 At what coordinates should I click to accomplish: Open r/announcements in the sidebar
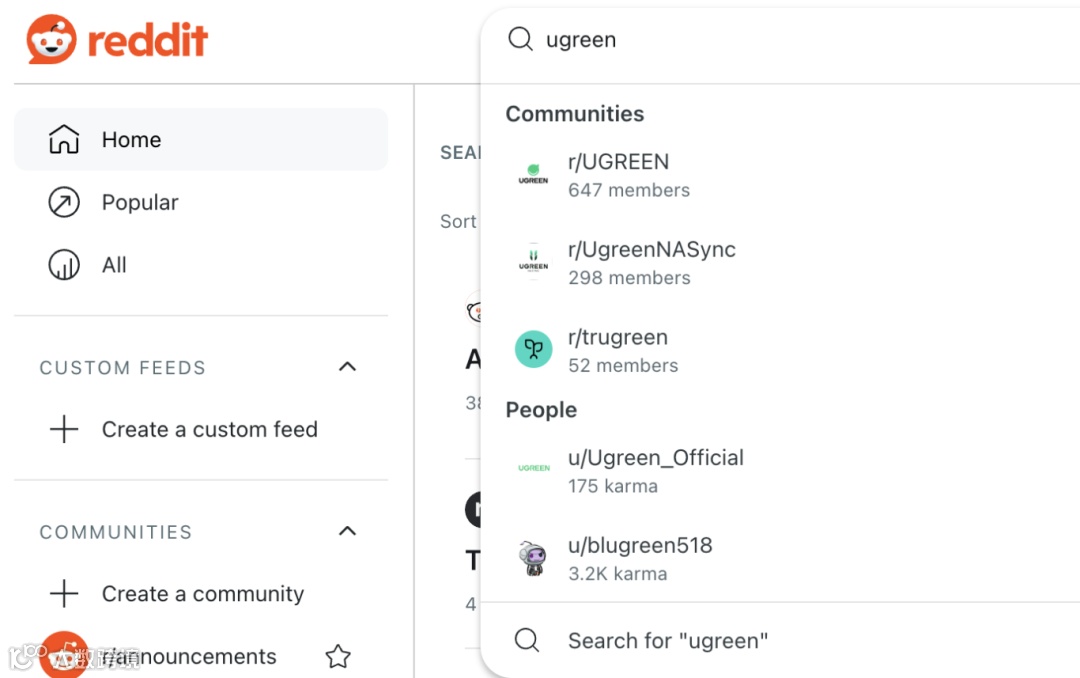click(190, 657)
